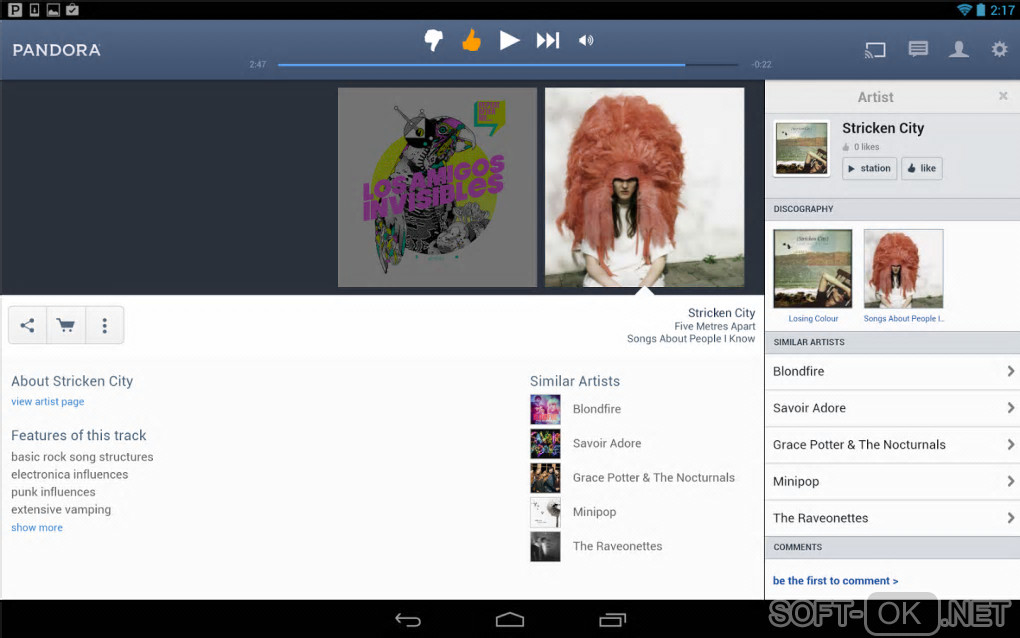Viewport: 1020px width, 638px height.
Task: Tap the Android home button
Action: (x=509, y=620)
